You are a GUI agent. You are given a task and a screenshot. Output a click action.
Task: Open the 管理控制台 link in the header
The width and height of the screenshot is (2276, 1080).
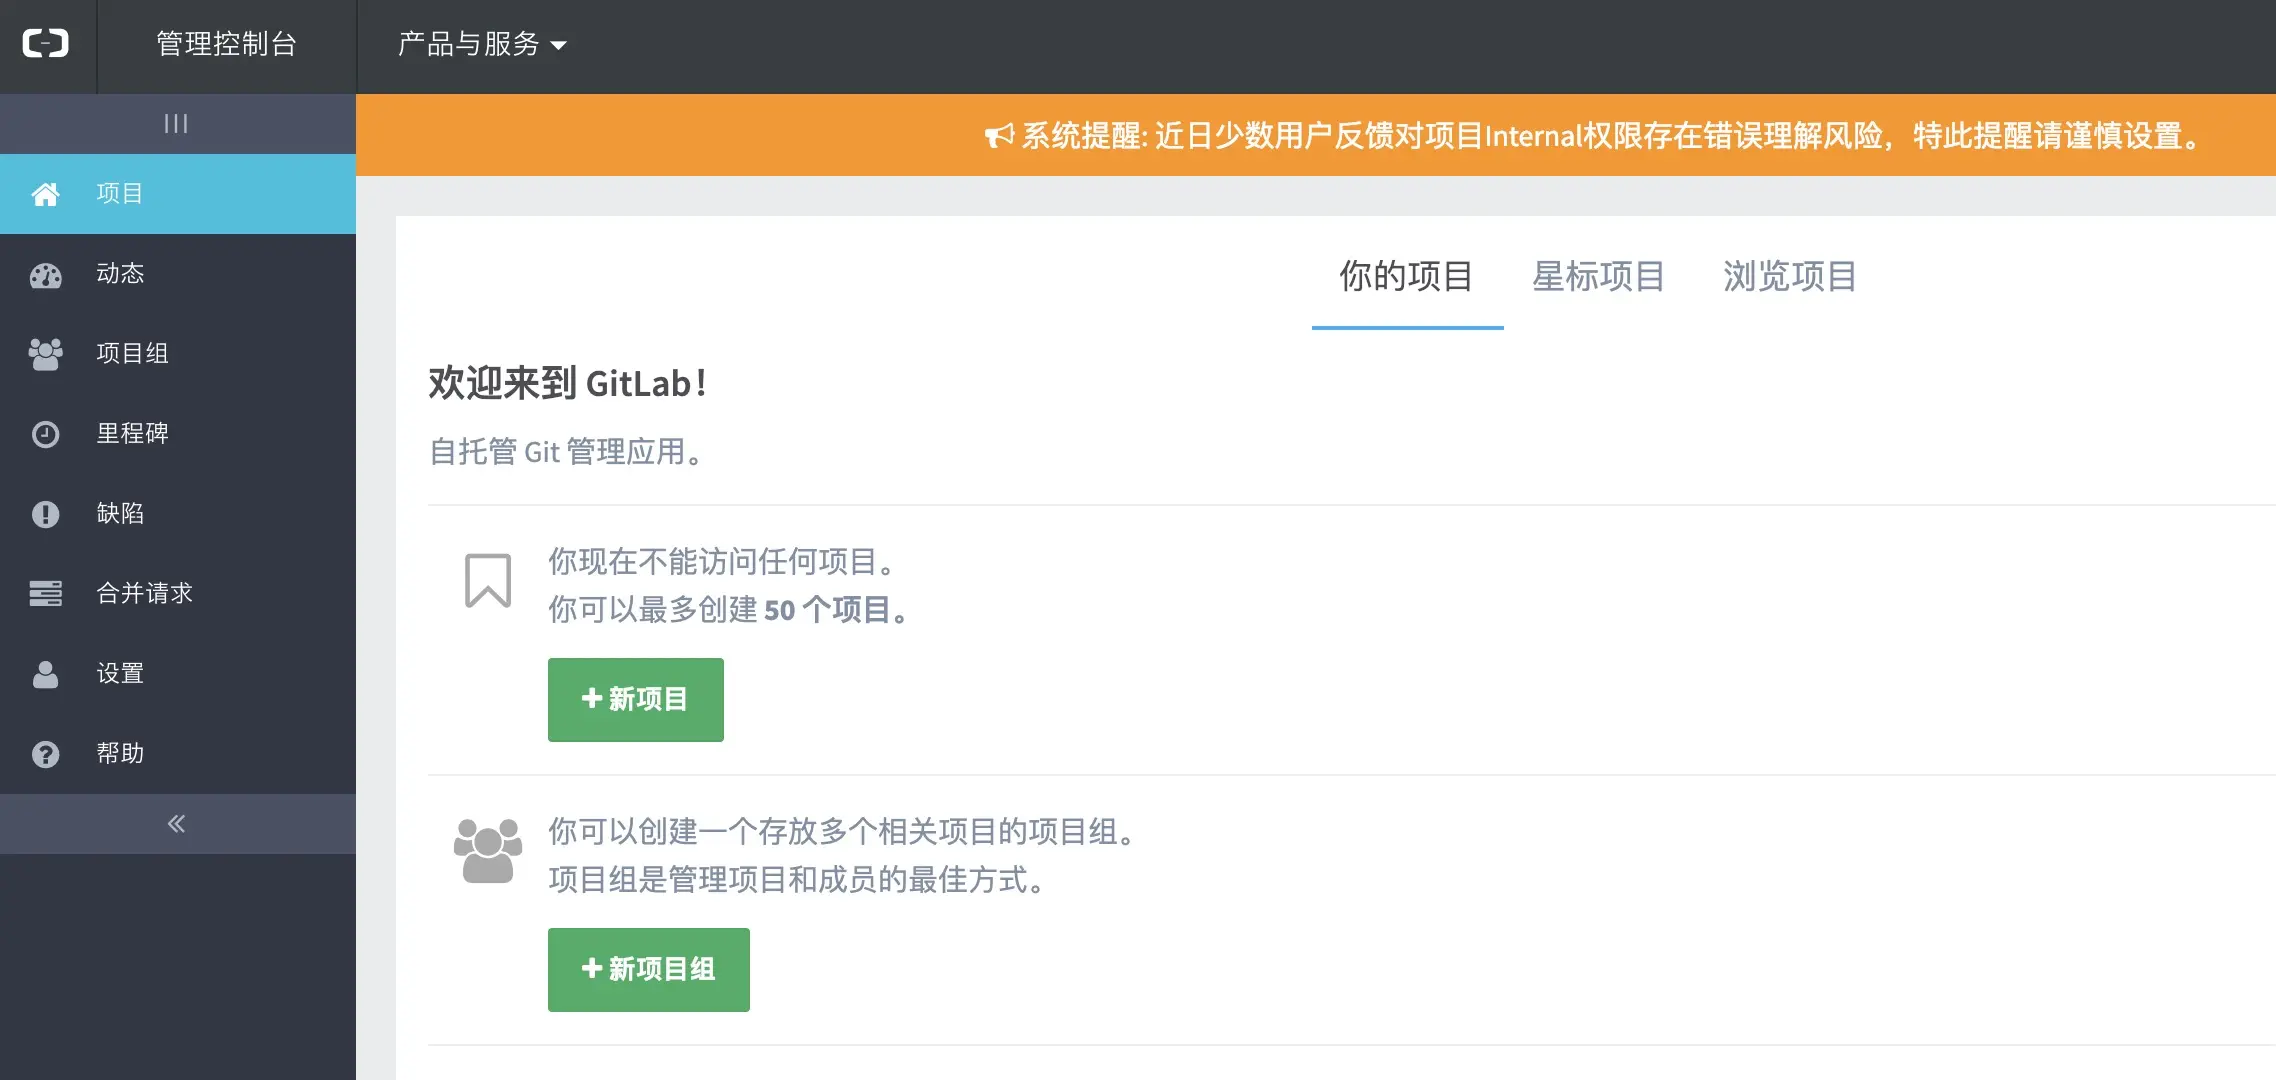point(226,44)
